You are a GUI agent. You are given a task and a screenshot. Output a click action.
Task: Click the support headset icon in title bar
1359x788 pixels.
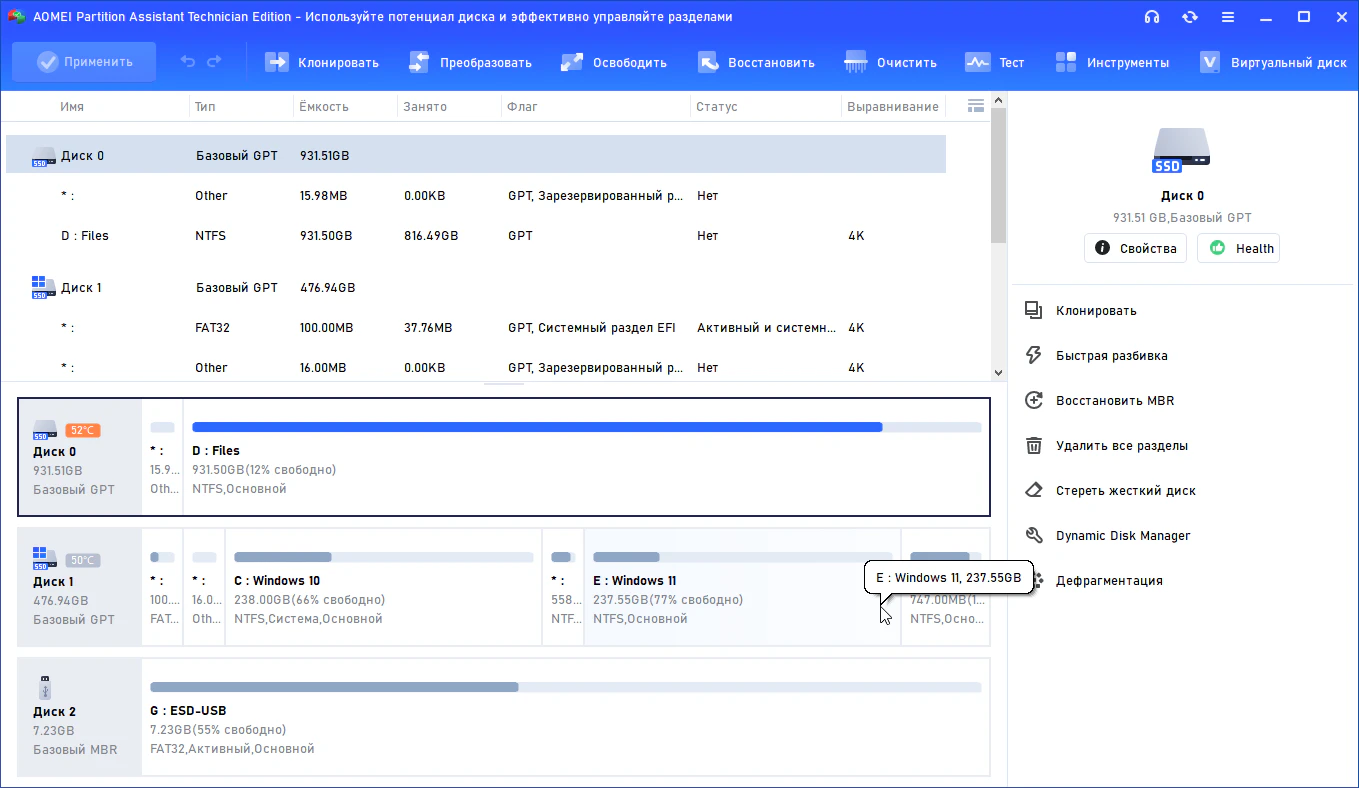1152,17
